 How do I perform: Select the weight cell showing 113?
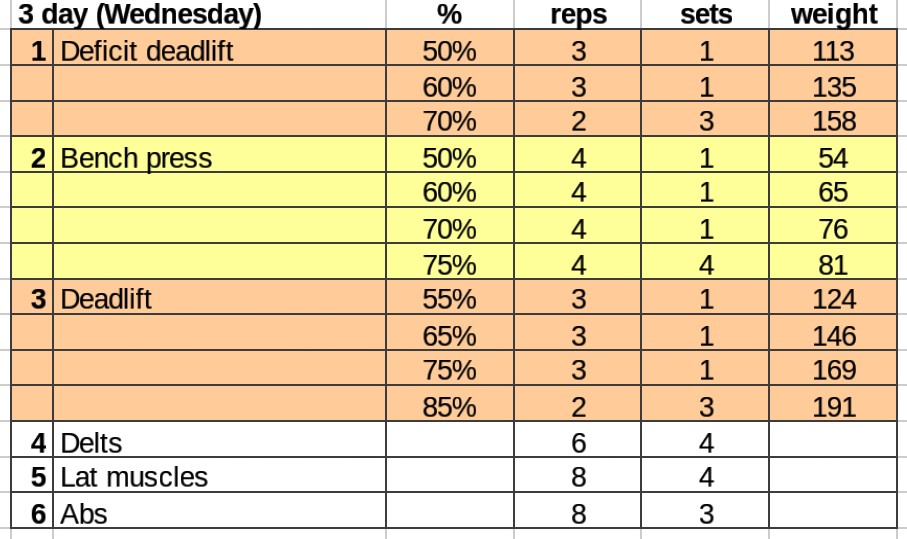point(833,52)
